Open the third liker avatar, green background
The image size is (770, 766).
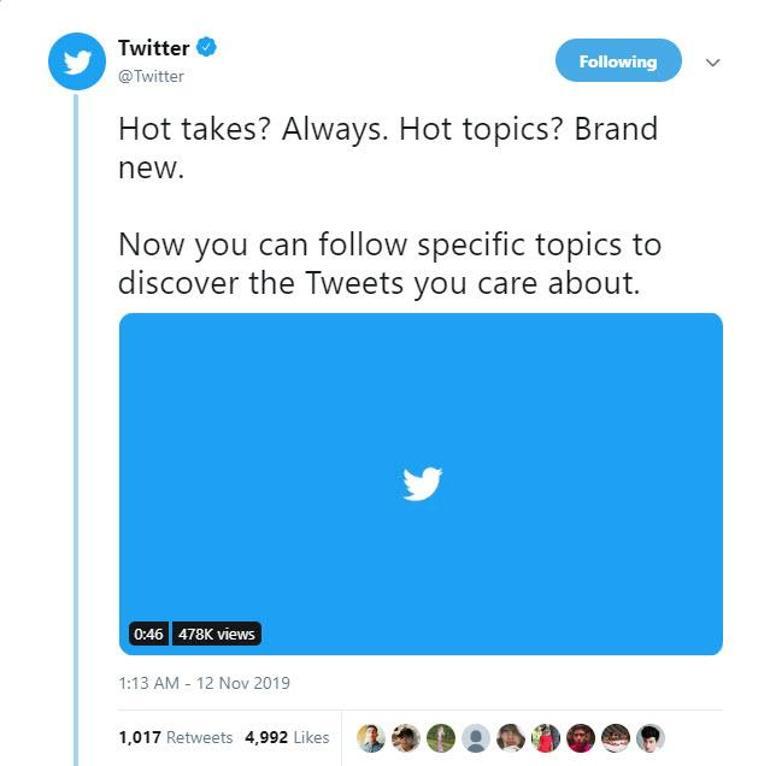click(x=441, y=738)
